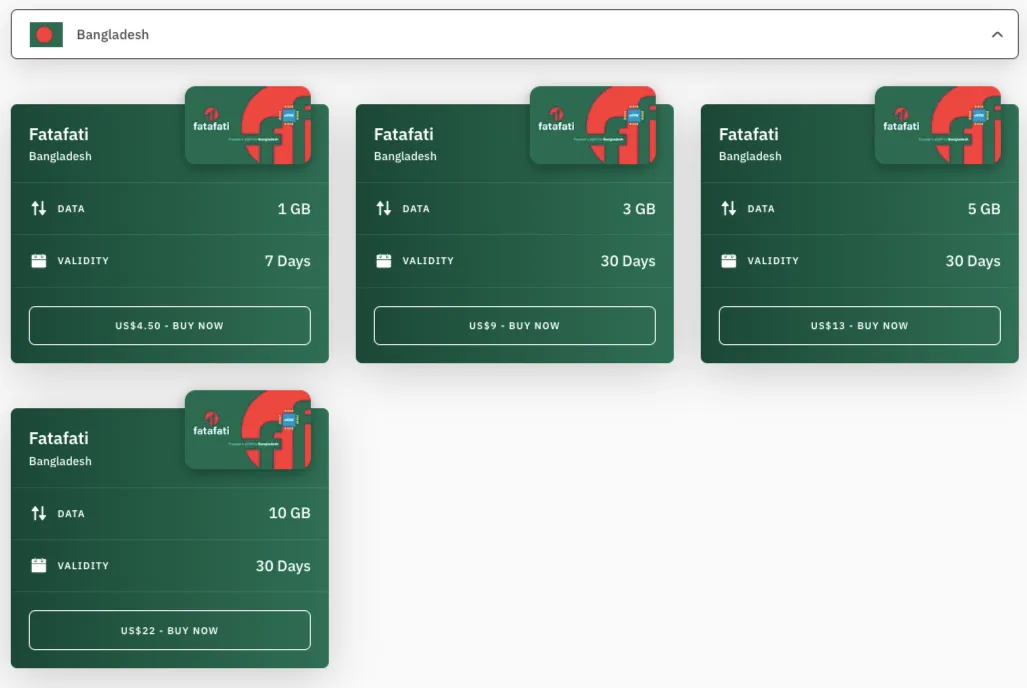Click the calendar validity icon on 5 GB plan
Viewport: 1027px width, 688px height.
click(x=728, y=261)
